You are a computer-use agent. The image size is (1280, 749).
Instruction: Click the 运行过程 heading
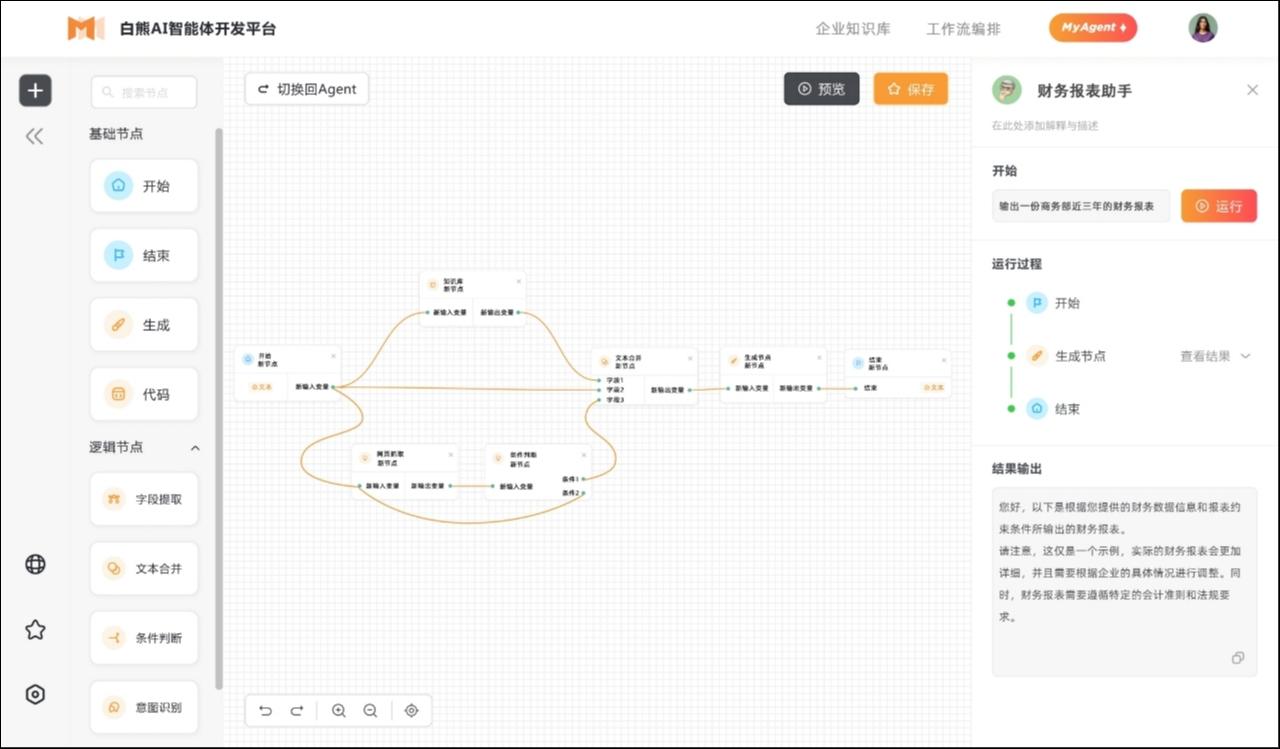click(1017, 264)
